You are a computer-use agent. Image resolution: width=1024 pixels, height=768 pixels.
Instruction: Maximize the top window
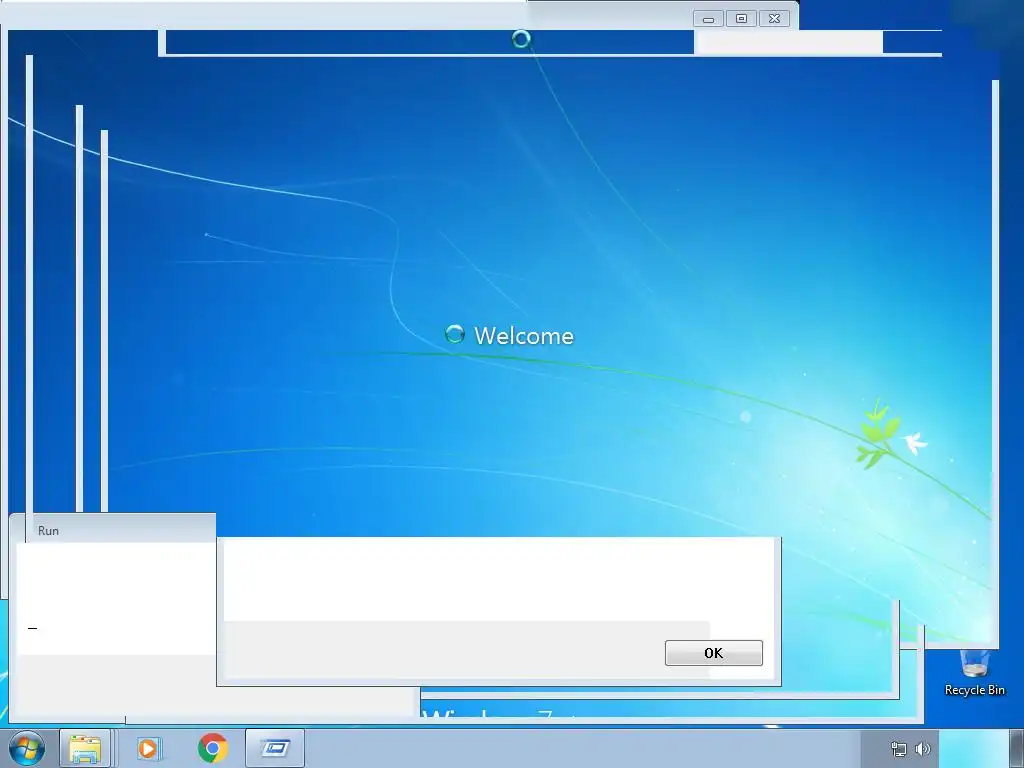[741, 19]
